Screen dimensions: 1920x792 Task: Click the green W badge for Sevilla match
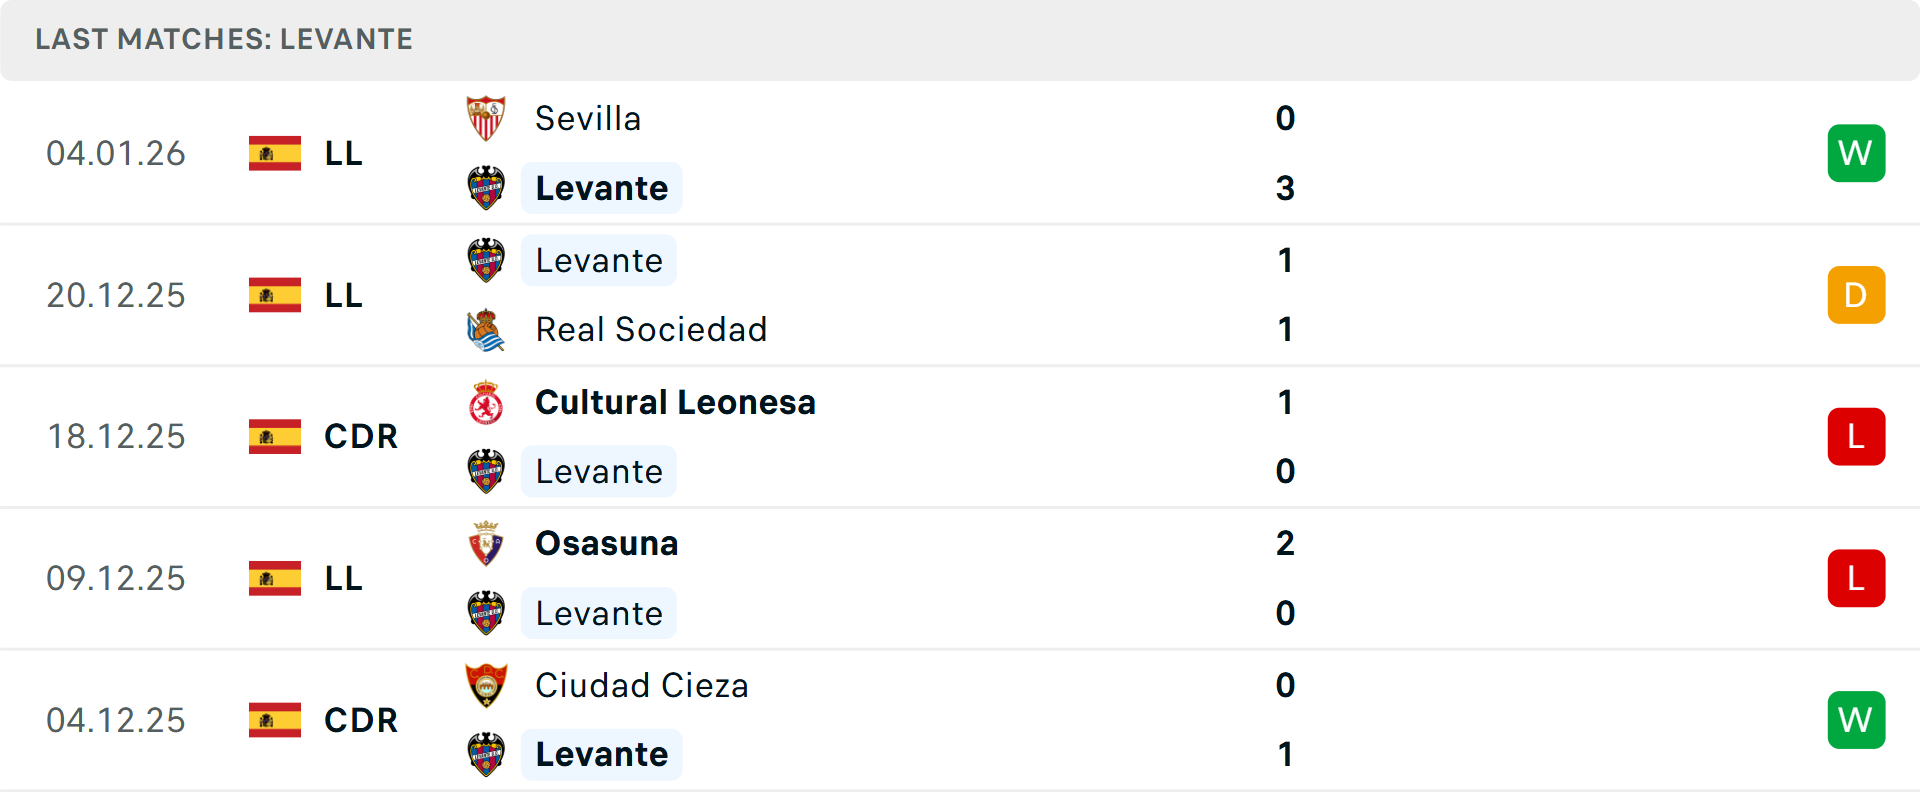[x=1856, y=153]
